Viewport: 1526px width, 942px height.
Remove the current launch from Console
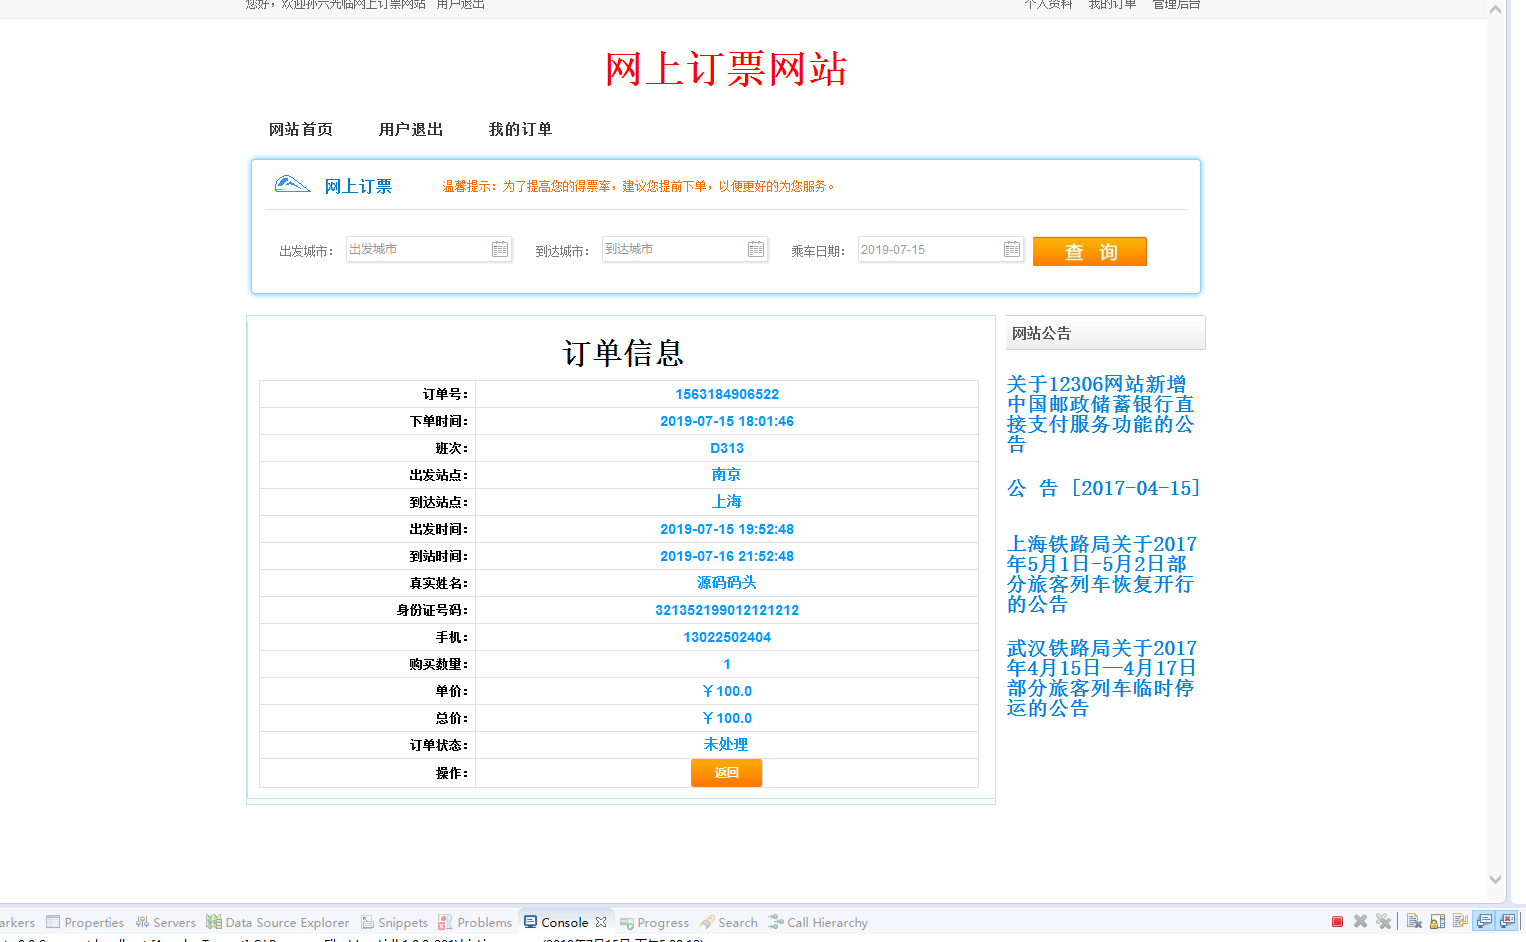tap(1360, 921)
